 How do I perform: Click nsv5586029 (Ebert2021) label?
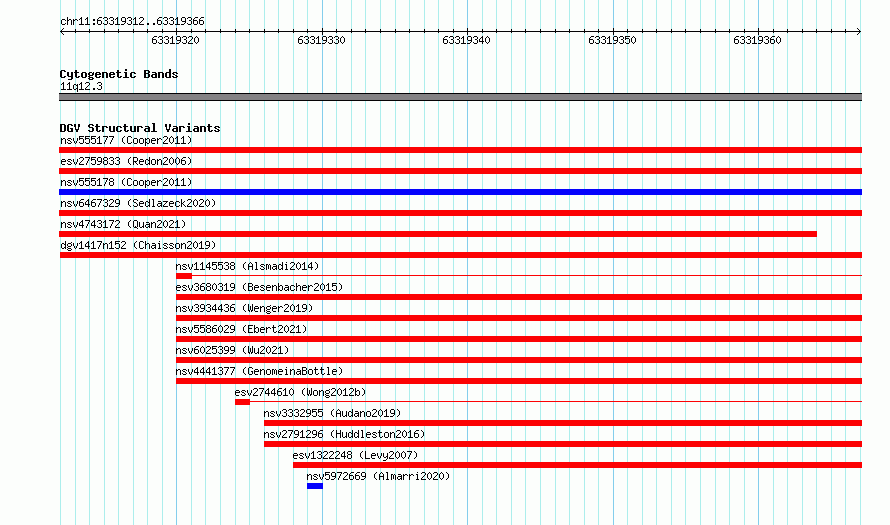point(241,329)
